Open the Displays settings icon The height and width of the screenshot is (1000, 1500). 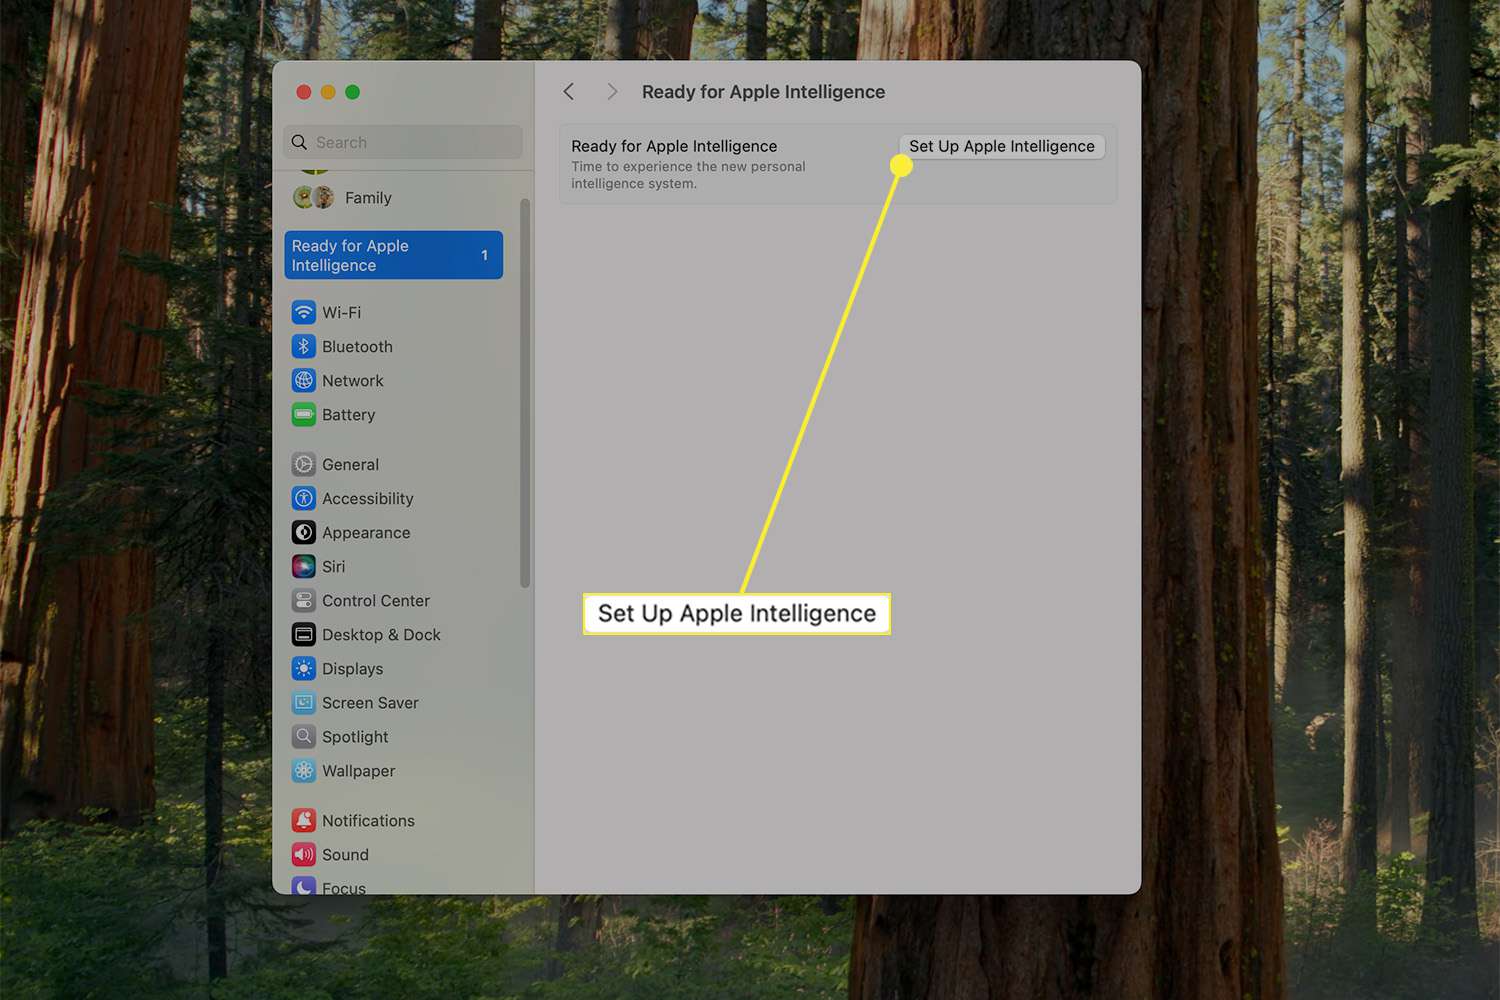pos(304,669)
